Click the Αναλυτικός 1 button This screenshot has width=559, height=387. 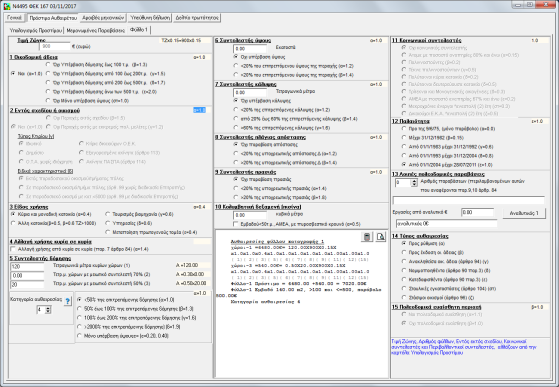coord(524,213)
